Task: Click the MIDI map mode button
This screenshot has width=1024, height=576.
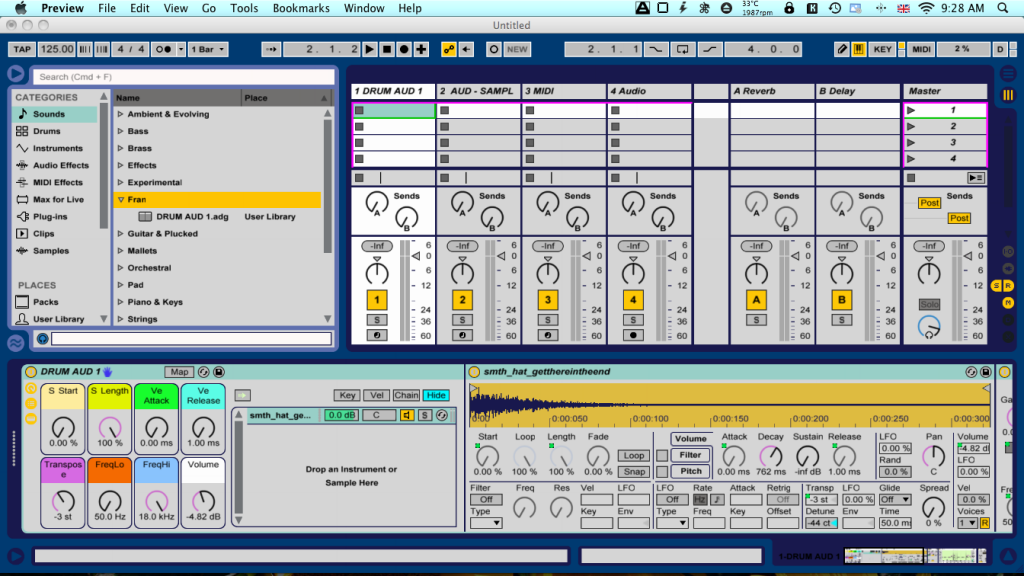Action: point(921,49)
